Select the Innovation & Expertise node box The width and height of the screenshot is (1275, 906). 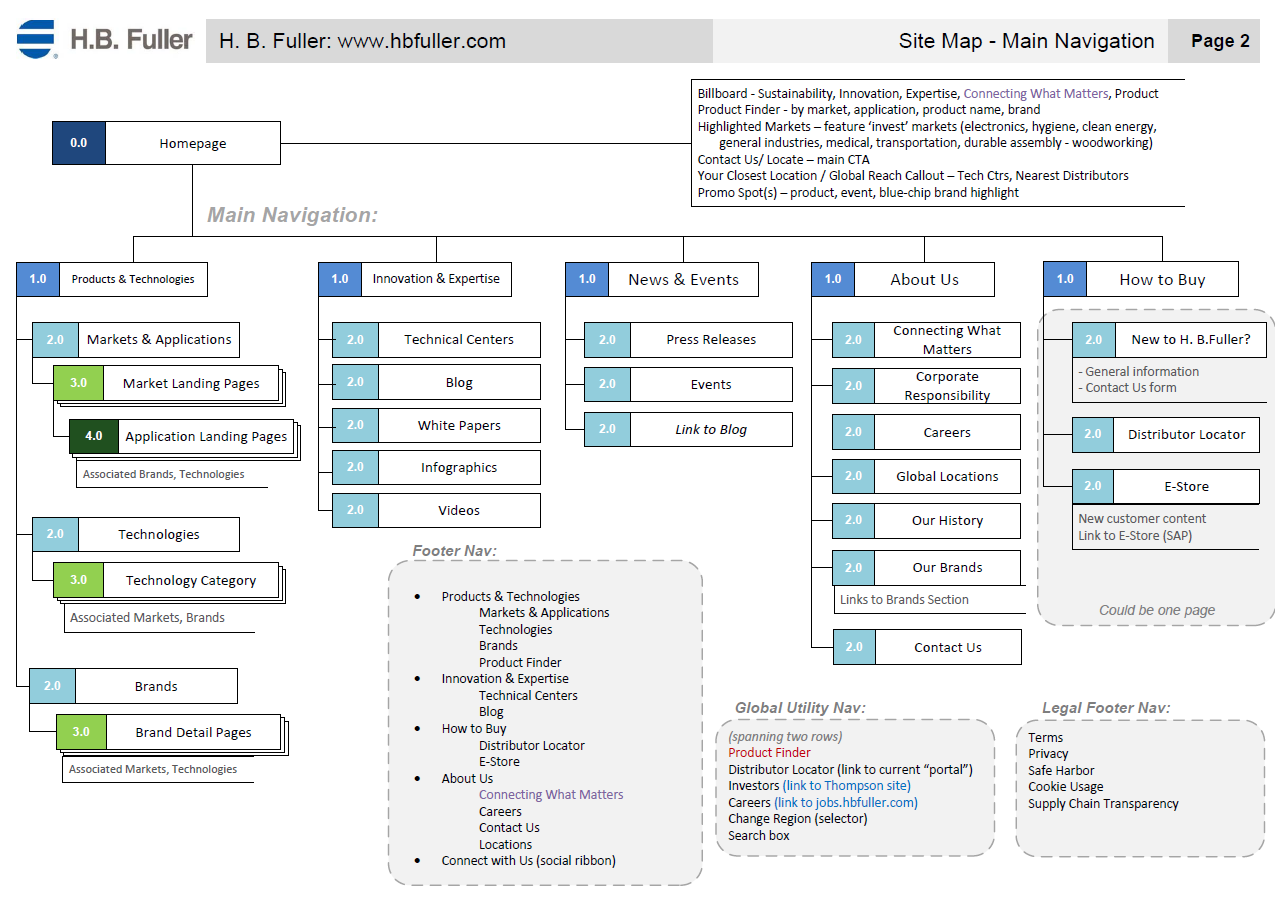point(415,279)
